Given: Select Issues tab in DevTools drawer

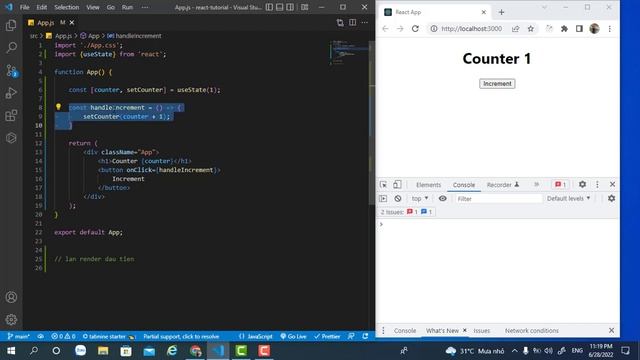Looking at the screenshot, I should pyautogui.click(x=482, y=330).
